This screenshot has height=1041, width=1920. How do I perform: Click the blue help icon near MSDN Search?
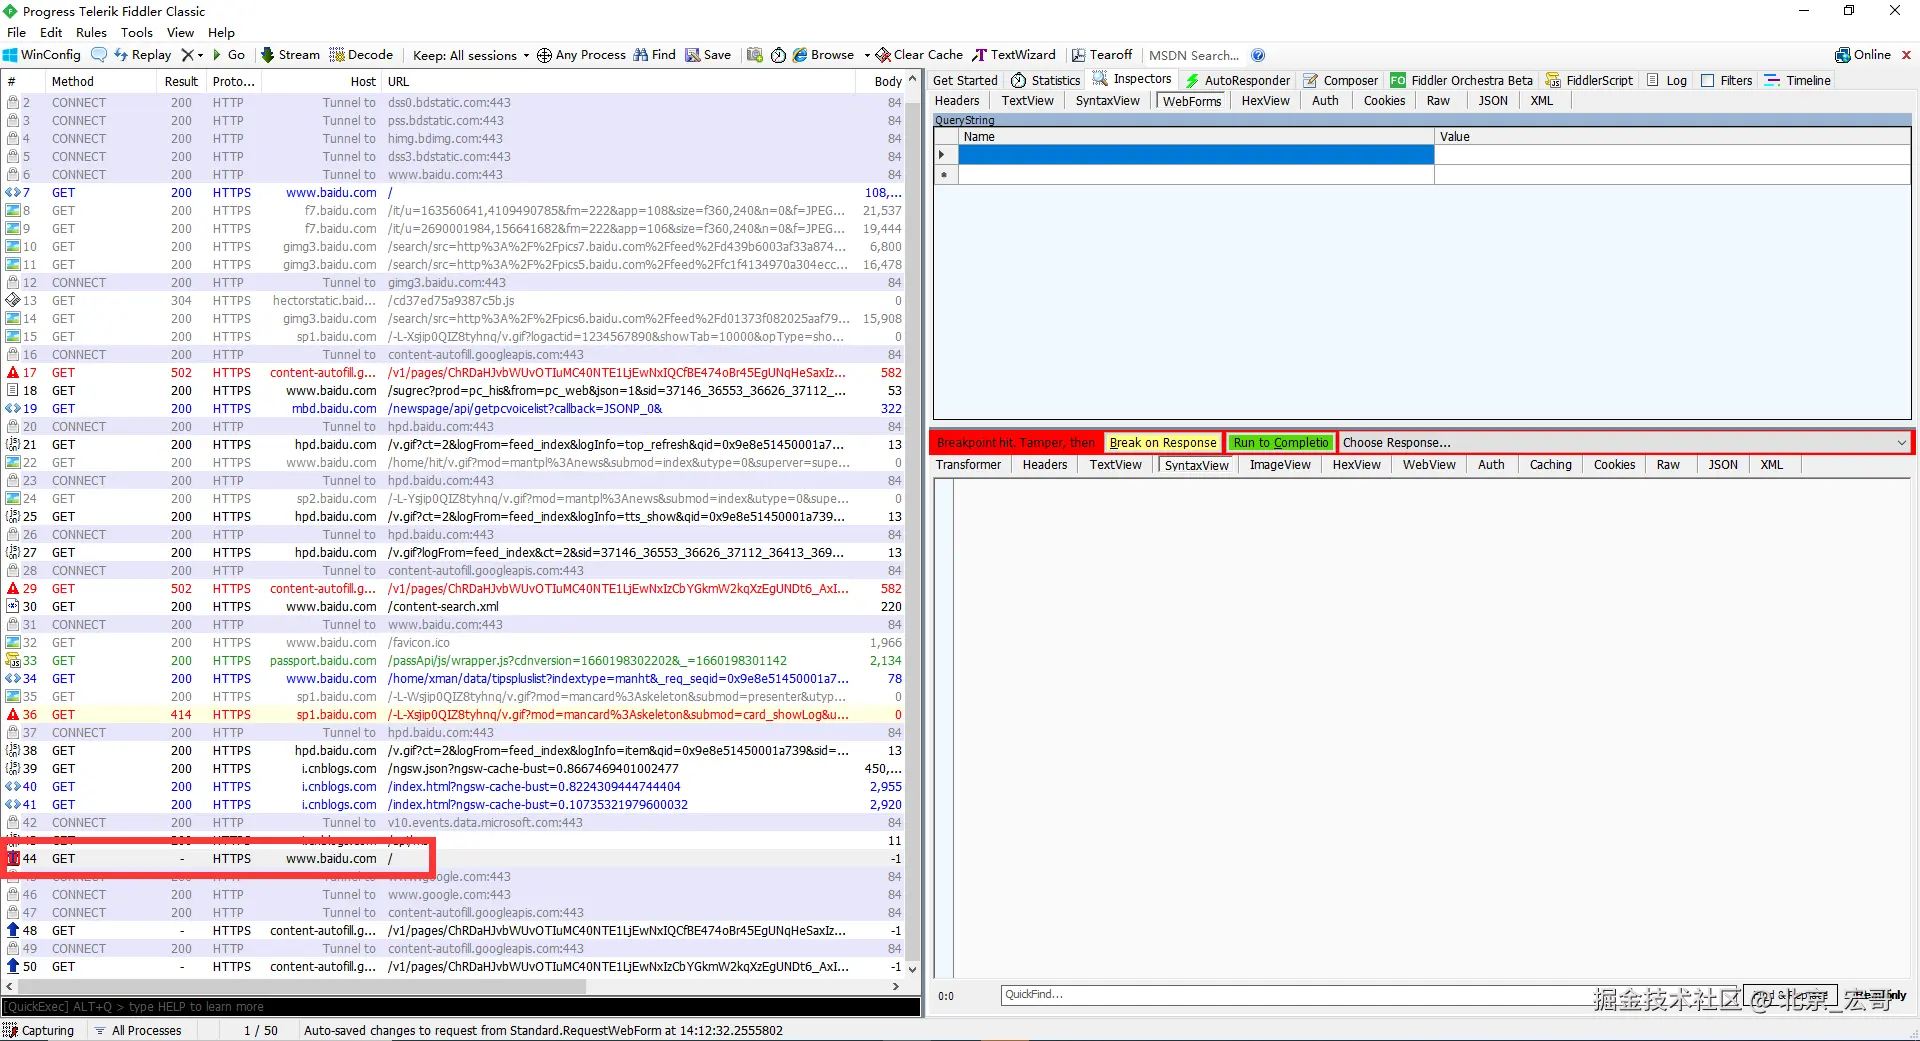point(1258,55)
